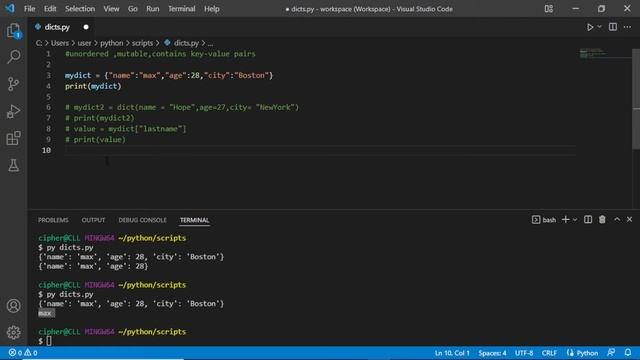Click commented mydict2 line 6
This screenshot has height=360, width=640.
(x=182, y=107)
